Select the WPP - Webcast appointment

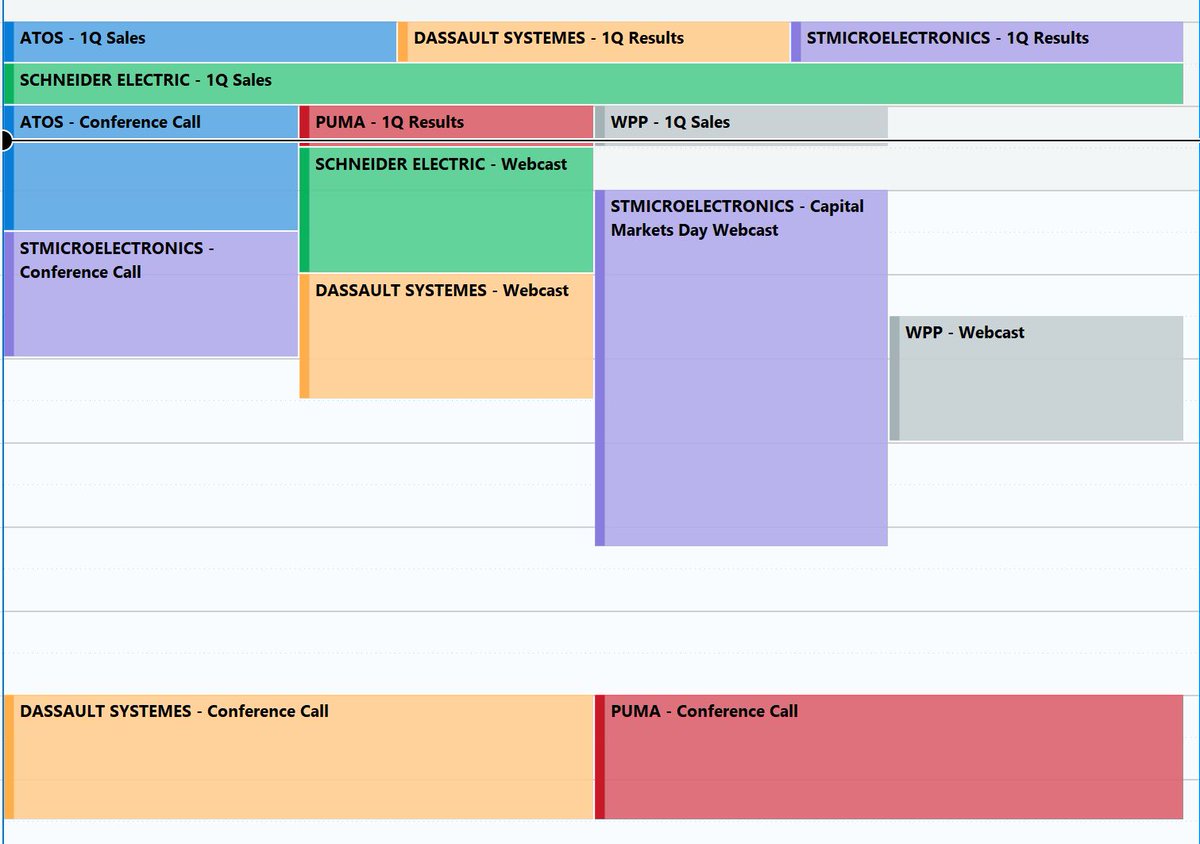(1036, 378)
